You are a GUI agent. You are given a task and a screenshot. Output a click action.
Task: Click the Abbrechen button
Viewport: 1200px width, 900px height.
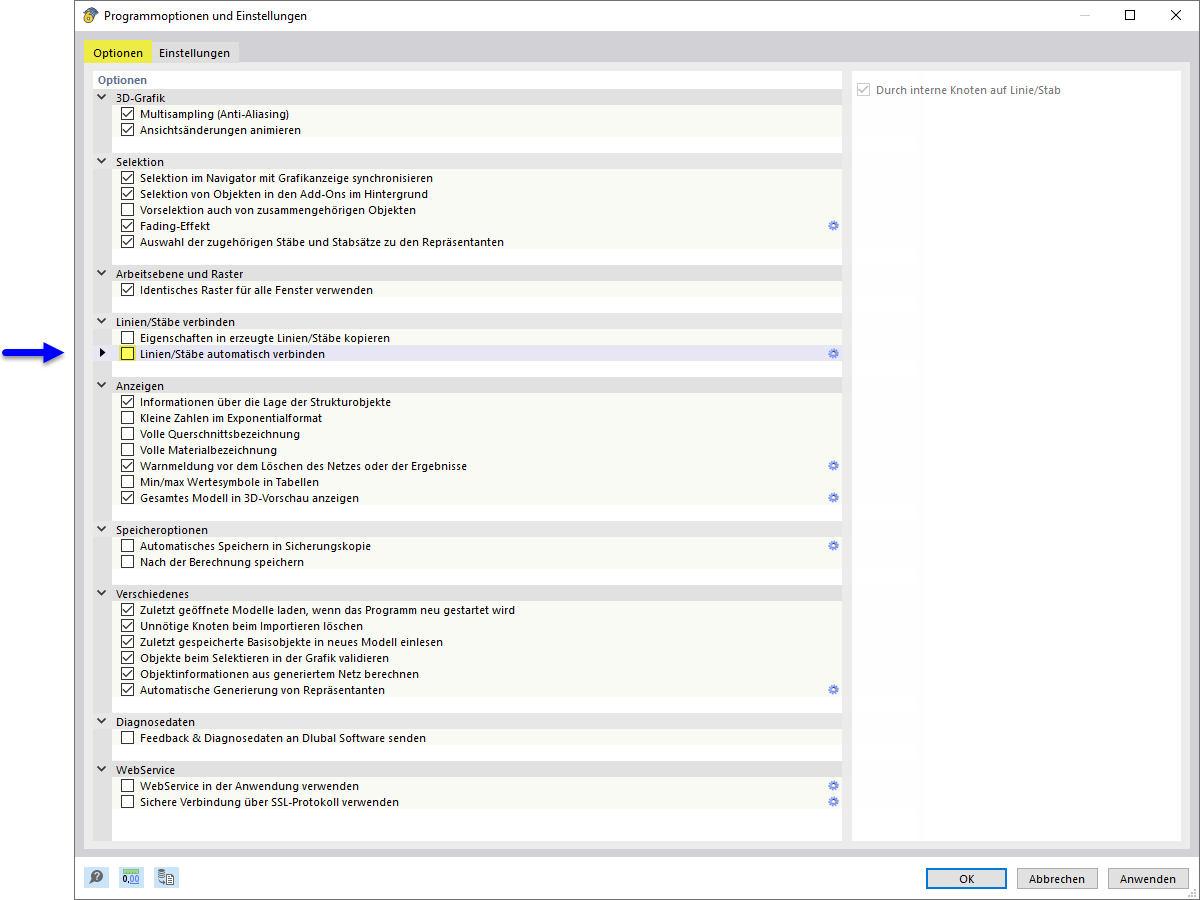tap(1057, 878)
